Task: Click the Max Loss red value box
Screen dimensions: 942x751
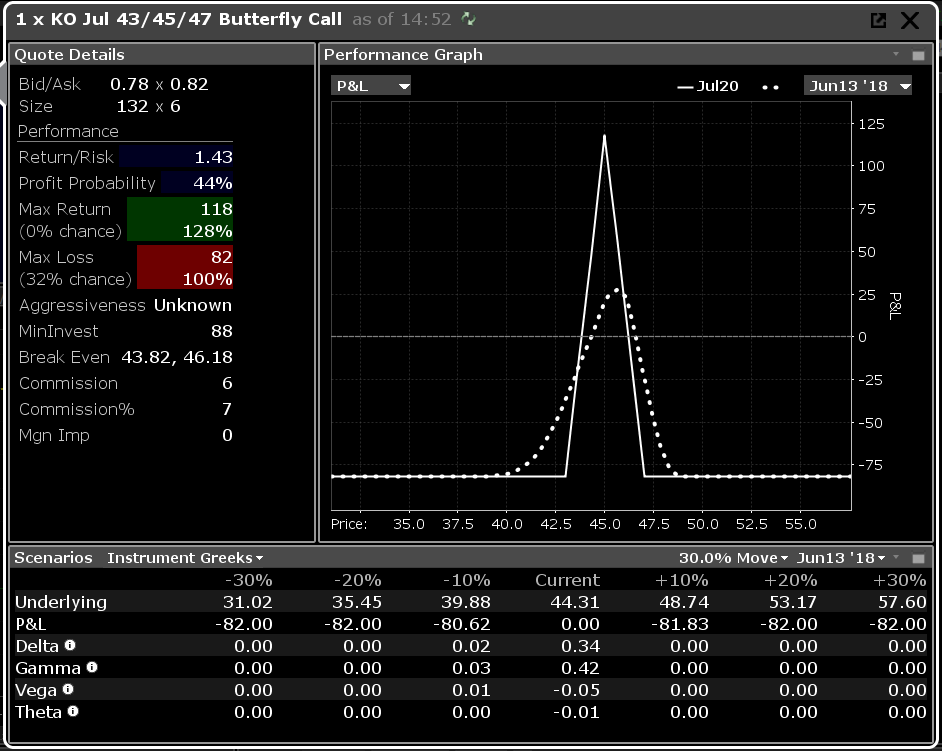Action: point(185,268)
